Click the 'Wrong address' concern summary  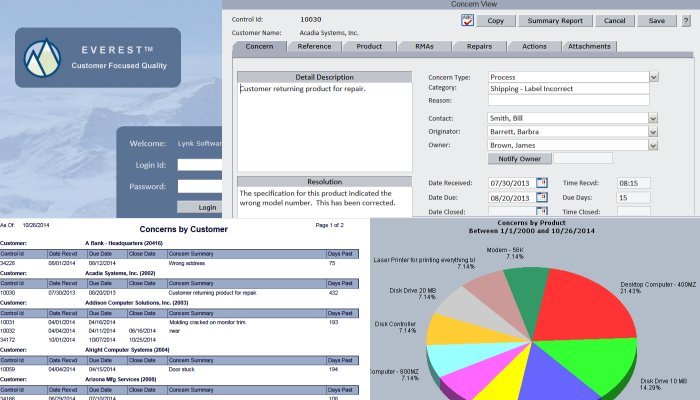[x=187, y=263]
